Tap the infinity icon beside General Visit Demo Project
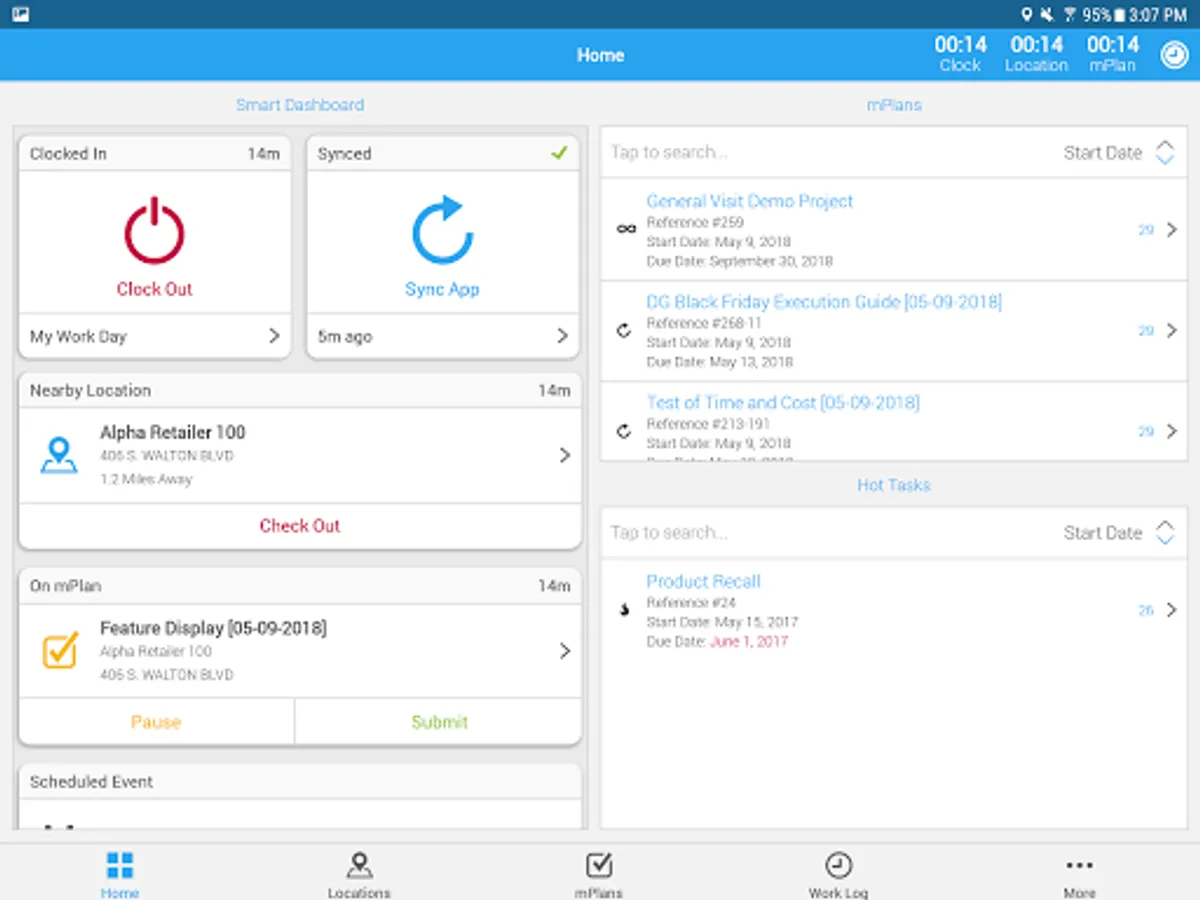Screen dimensions: 1200x900 [x=626, y=229]
